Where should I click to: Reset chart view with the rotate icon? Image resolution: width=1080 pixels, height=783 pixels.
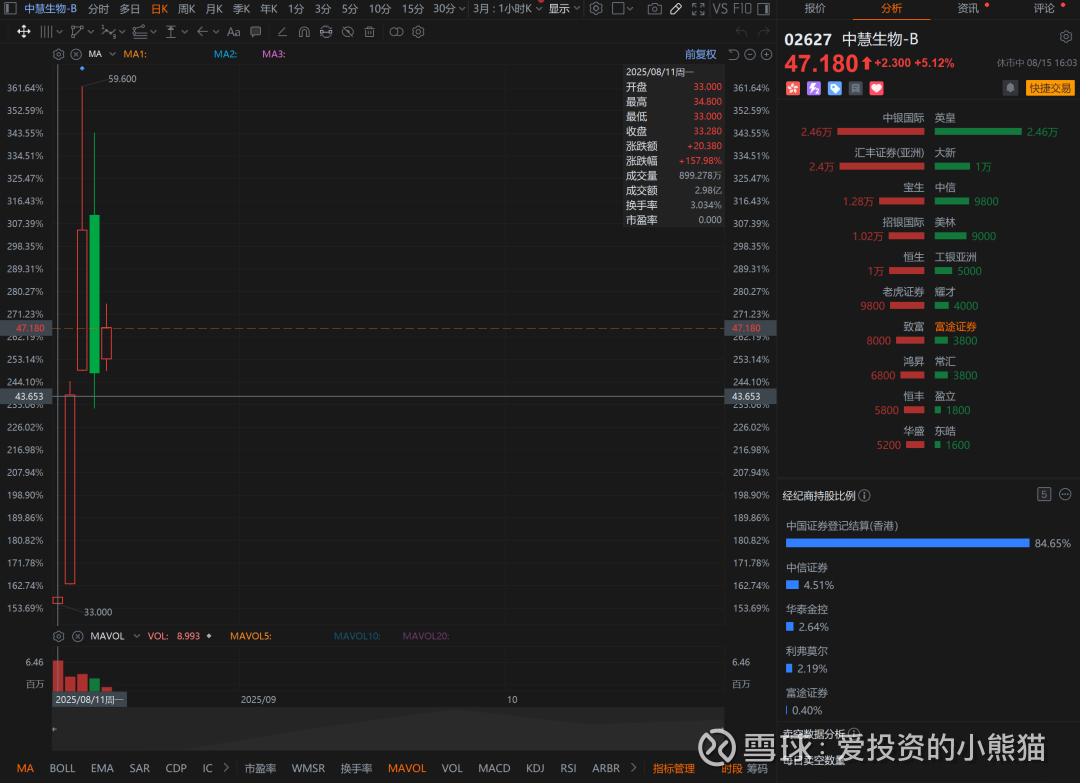(x=734, y=54)
